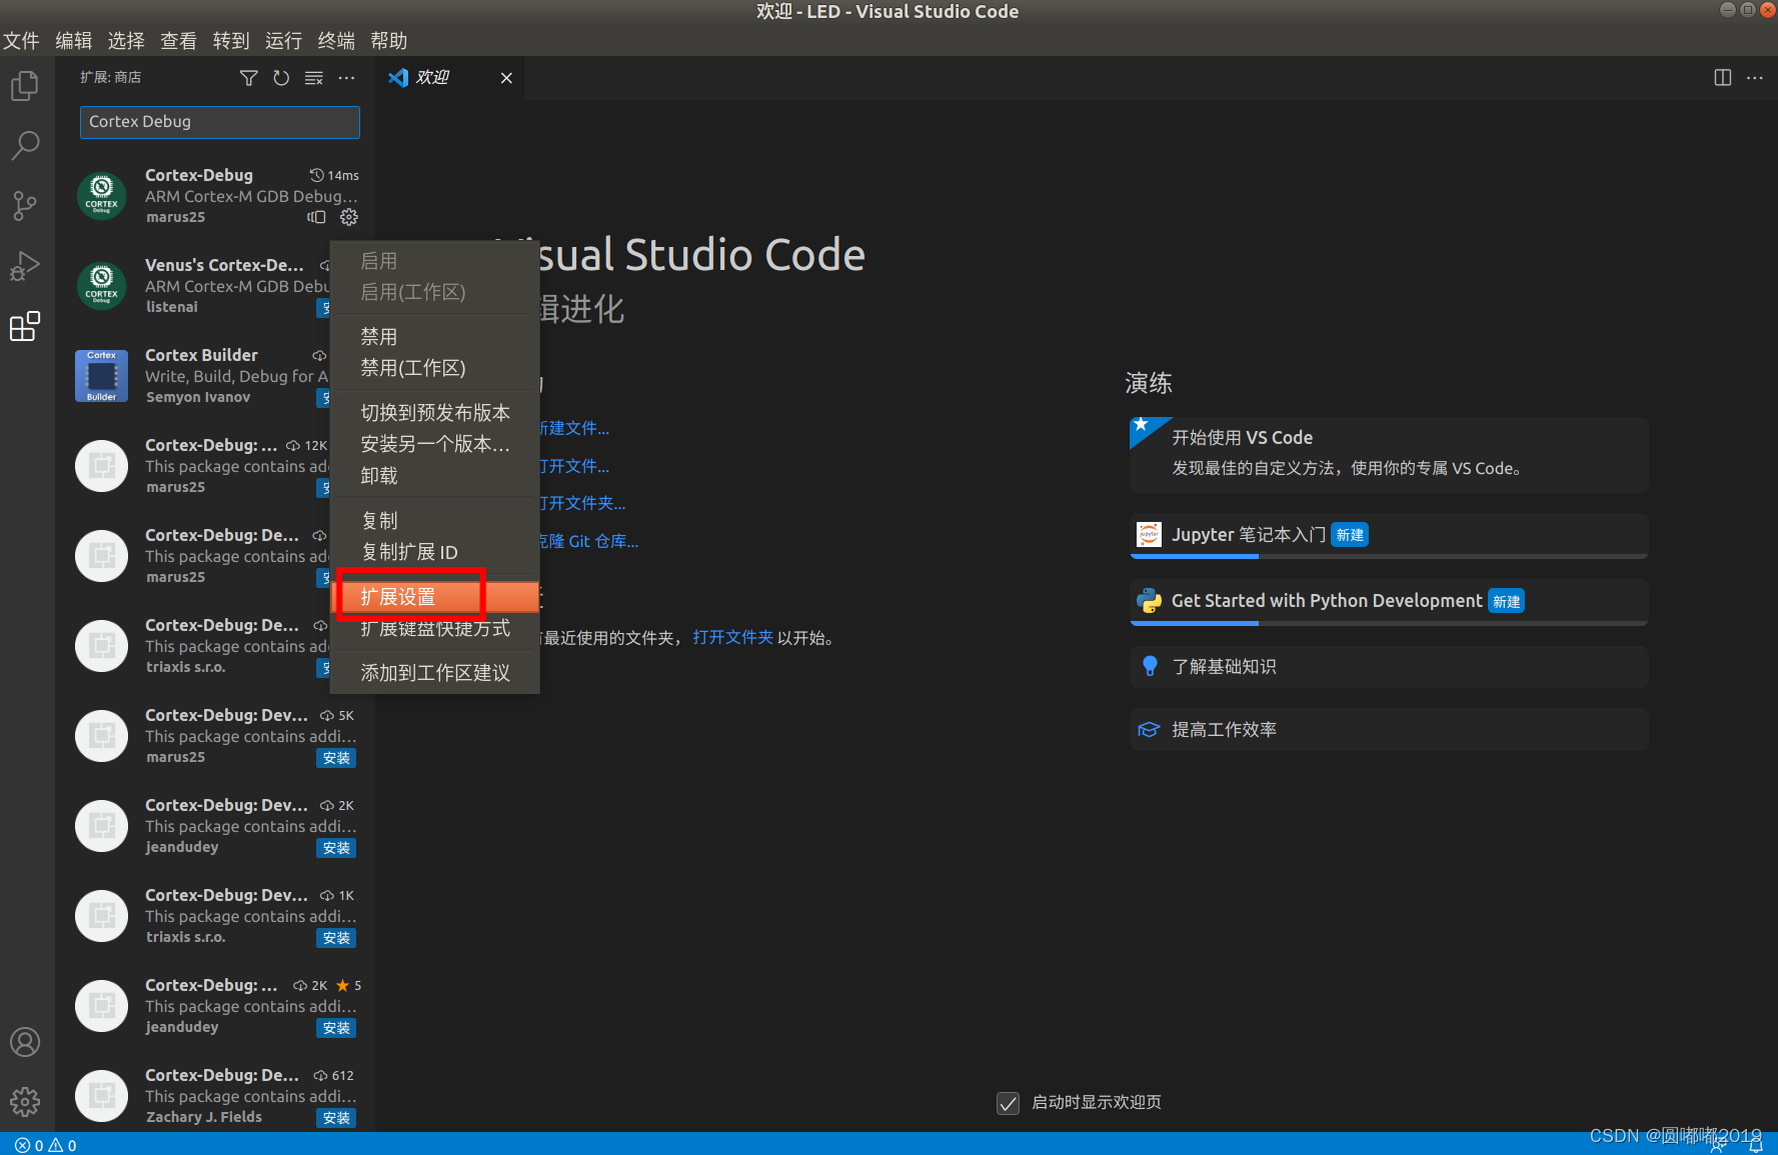The image size is (1778, 1155).
Task: Switch to the 欢迎 tab
Action: point(432,77)
